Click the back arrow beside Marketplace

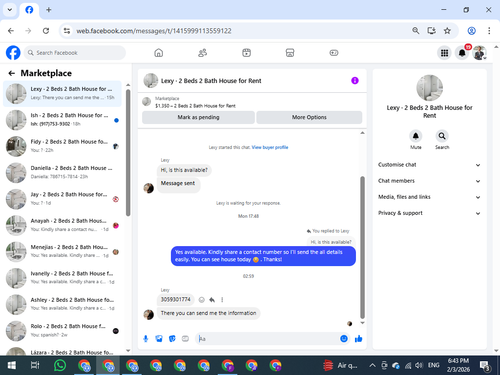(x=12, y=73)
